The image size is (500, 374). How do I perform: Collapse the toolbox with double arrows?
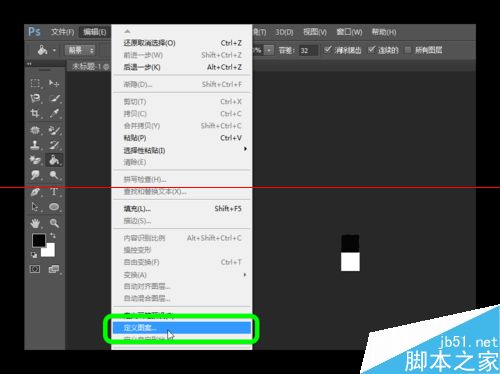click(29, 63)
